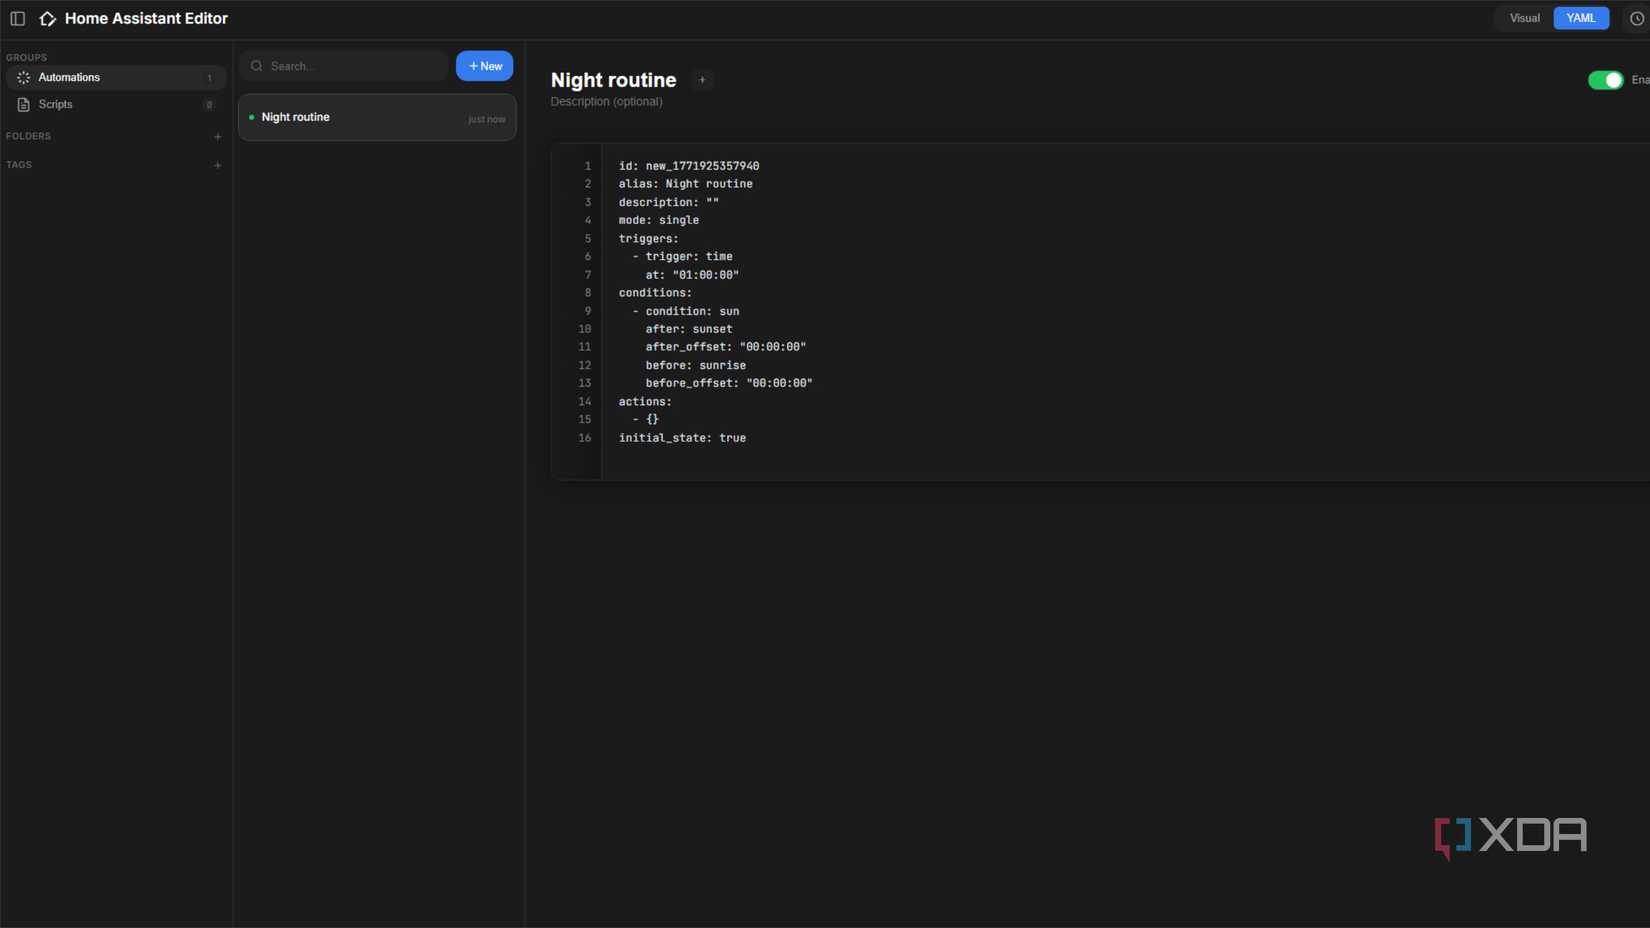Click the 'after: sunset' line
This screenshot has width=1650, height=928.
click(689, 329)
